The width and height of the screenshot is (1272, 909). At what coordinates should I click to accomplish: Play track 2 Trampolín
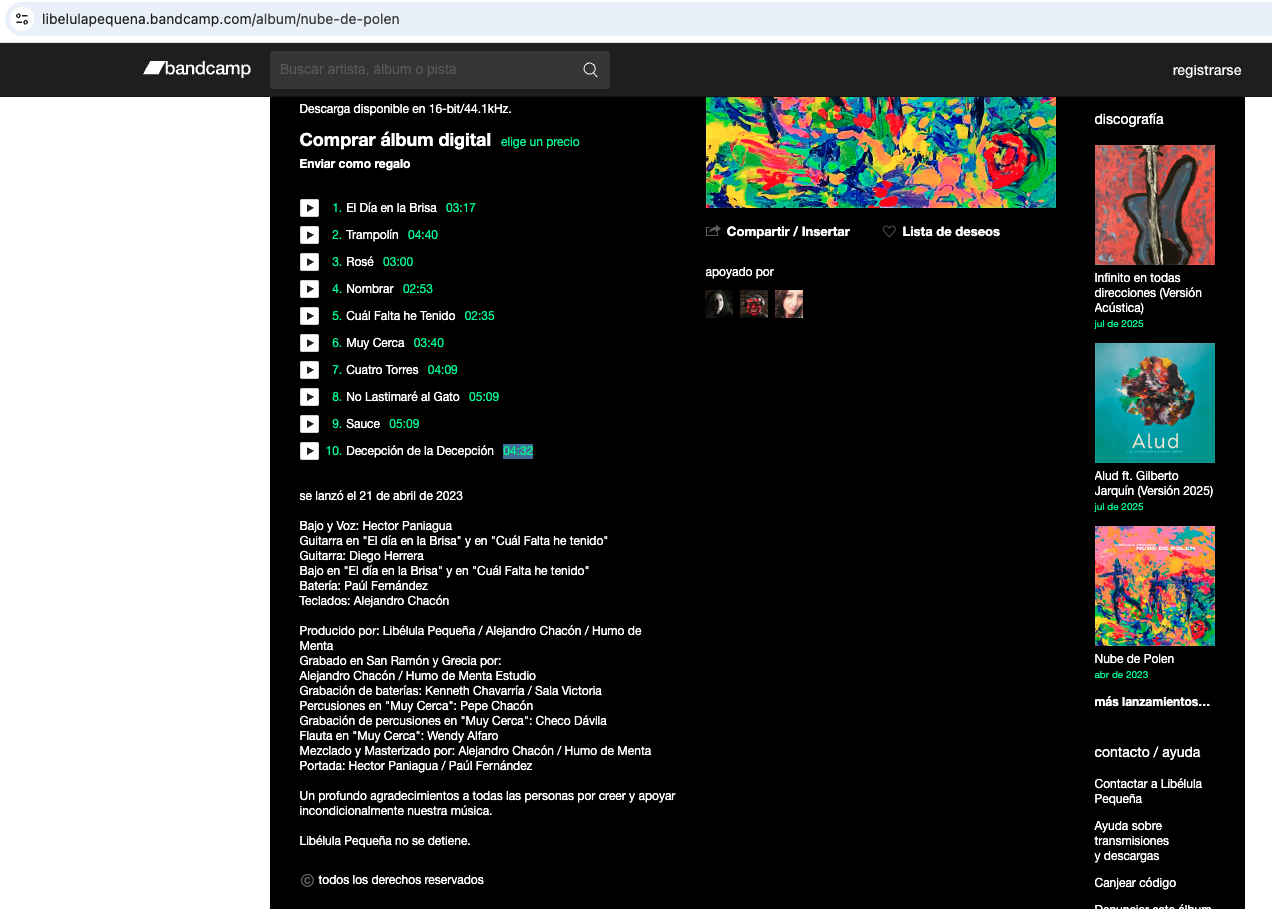pos(309,235)
